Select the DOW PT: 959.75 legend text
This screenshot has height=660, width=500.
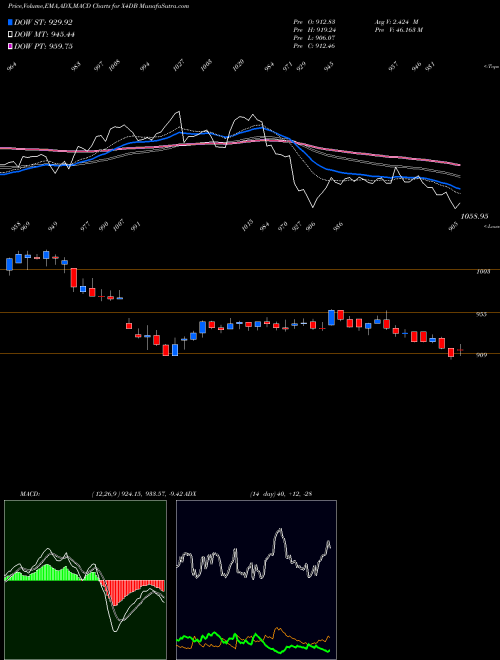click(x=43, y=46)
